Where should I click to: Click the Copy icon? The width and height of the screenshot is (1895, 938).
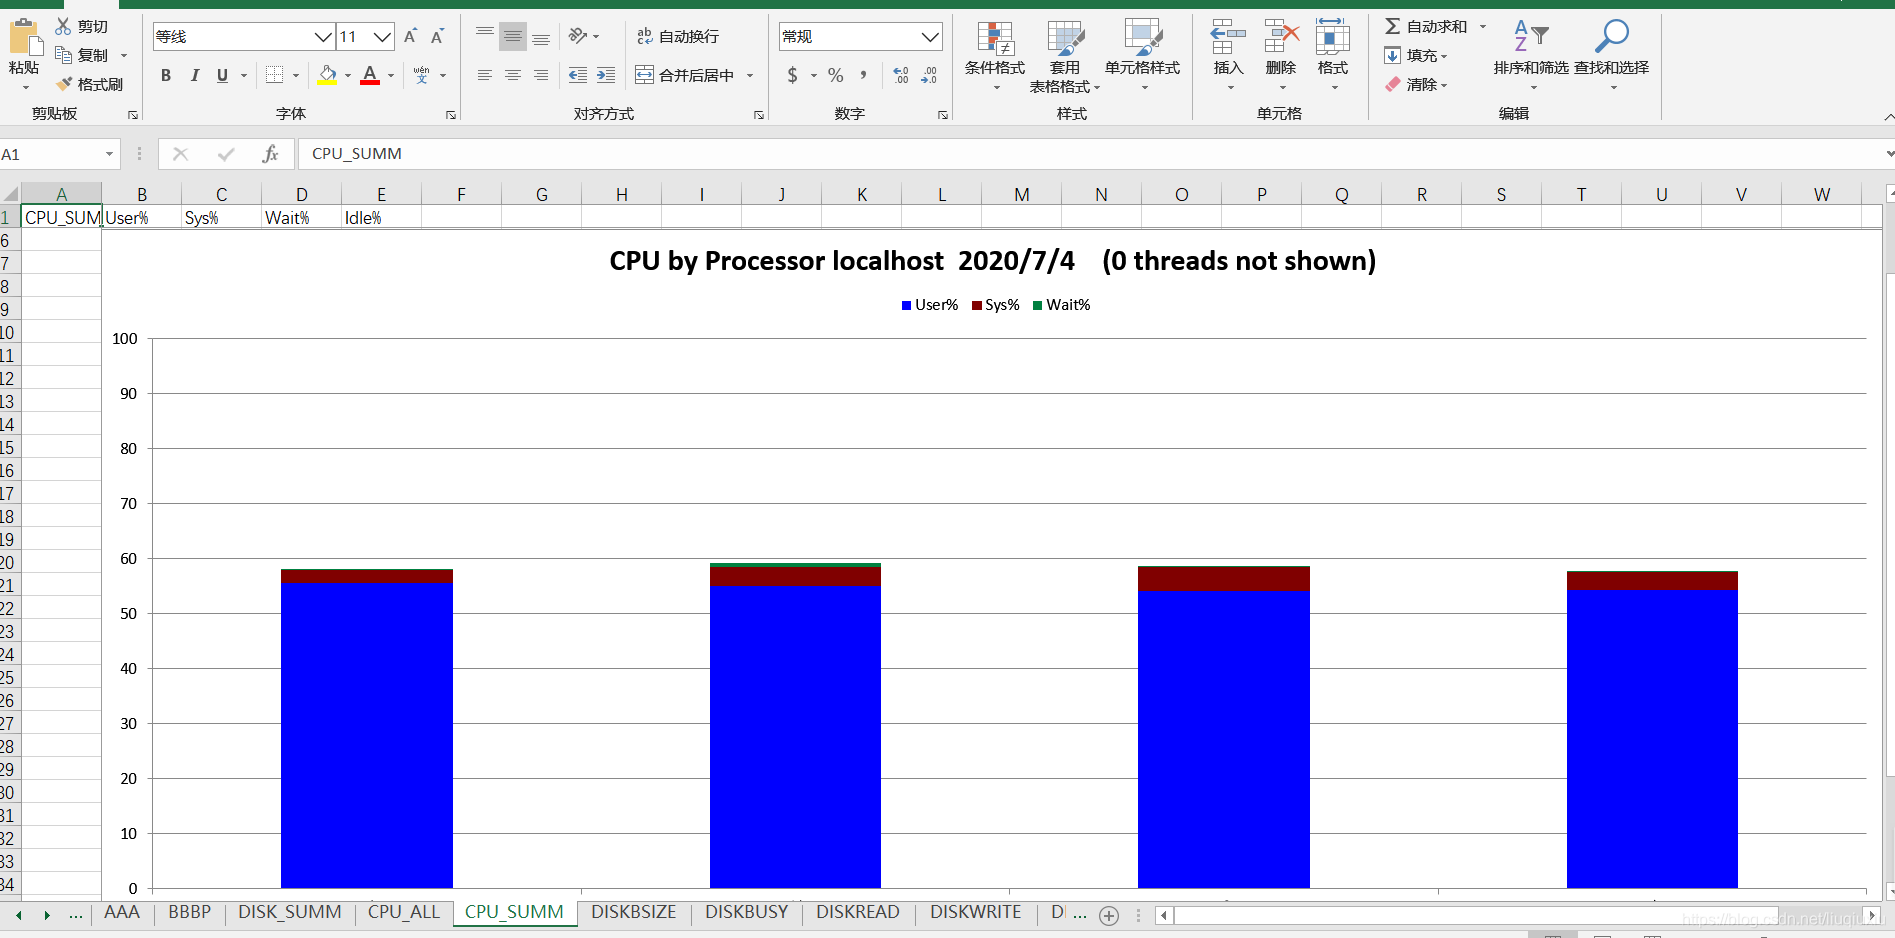[64, 55]
